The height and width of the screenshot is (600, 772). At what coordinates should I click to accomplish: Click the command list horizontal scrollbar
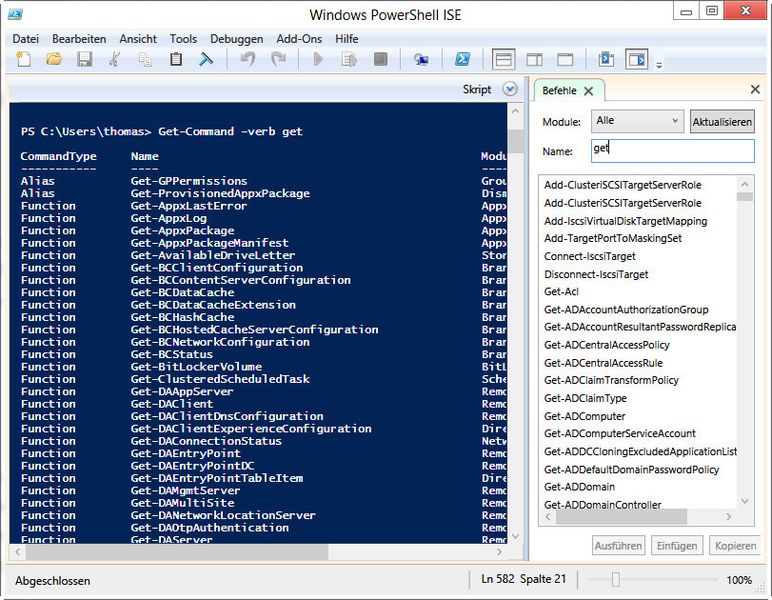638,516
